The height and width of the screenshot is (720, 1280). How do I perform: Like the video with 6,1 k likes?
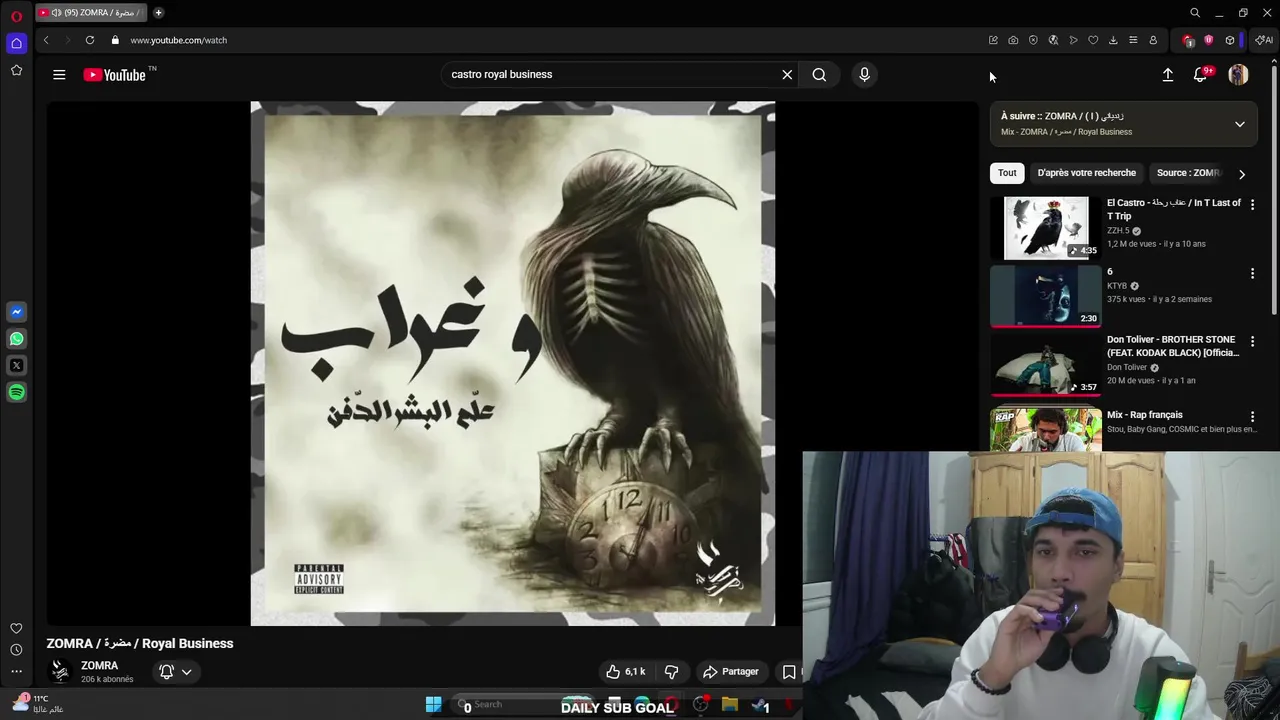[626, 672]
